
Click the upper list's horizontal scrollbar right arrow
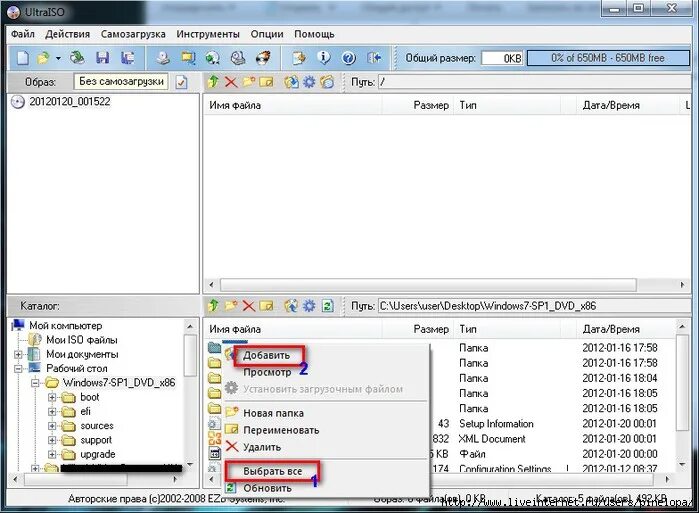tap(683, 285)
